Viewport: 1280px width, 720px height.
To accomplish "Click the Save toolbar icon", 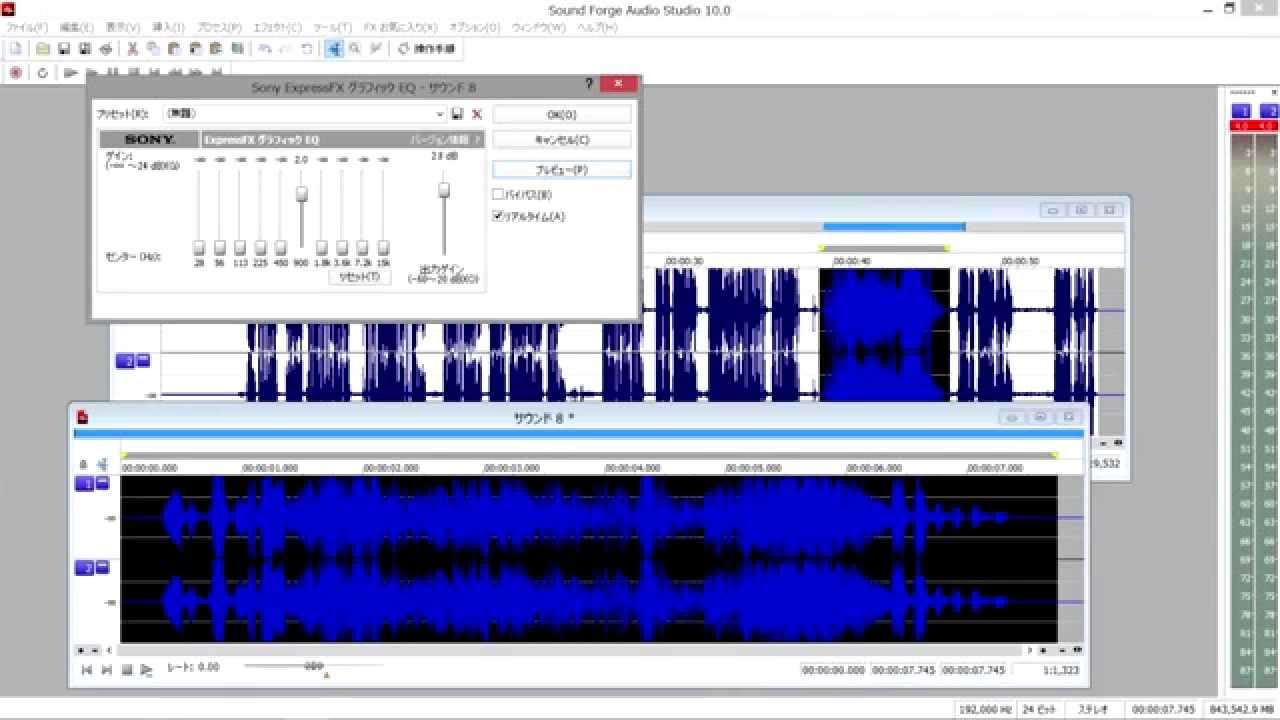I will [64, 48].
